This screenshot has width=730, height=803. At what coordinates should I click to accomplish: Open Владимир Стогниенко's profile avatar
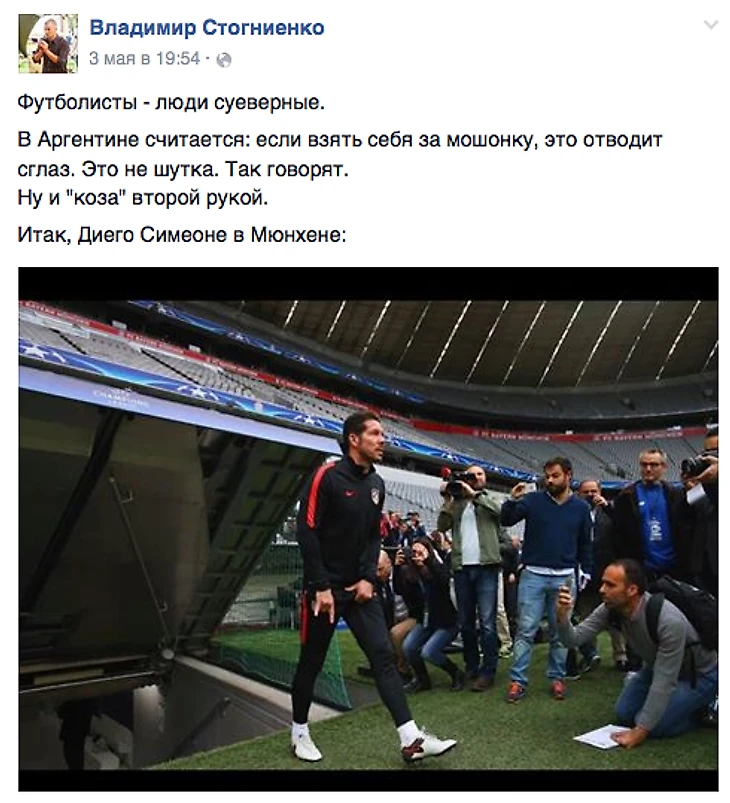(48, 44)
